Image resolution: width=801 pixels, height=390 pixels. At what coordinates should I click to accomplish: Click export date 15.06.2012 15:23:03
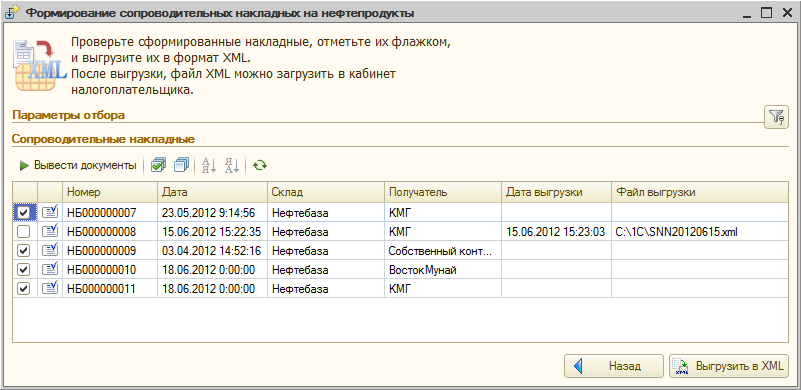556,232
